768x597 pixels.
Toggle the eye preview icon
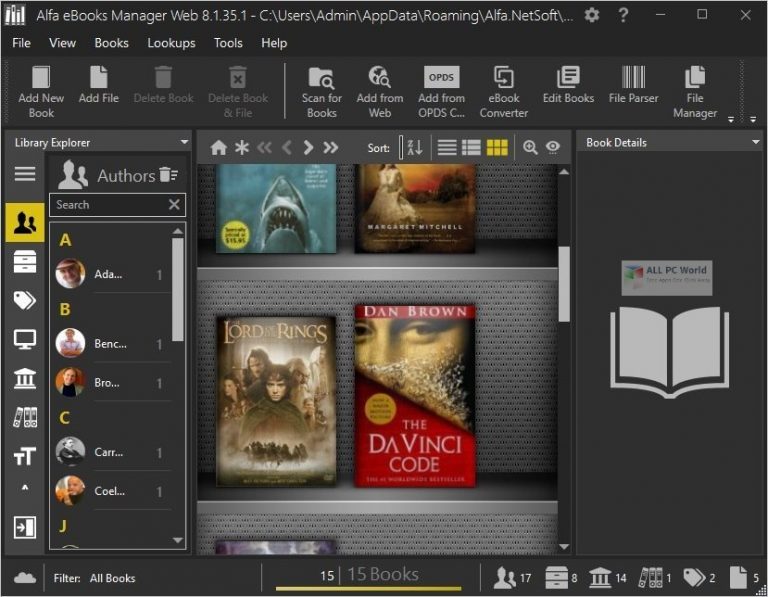[x=553, y=147]
